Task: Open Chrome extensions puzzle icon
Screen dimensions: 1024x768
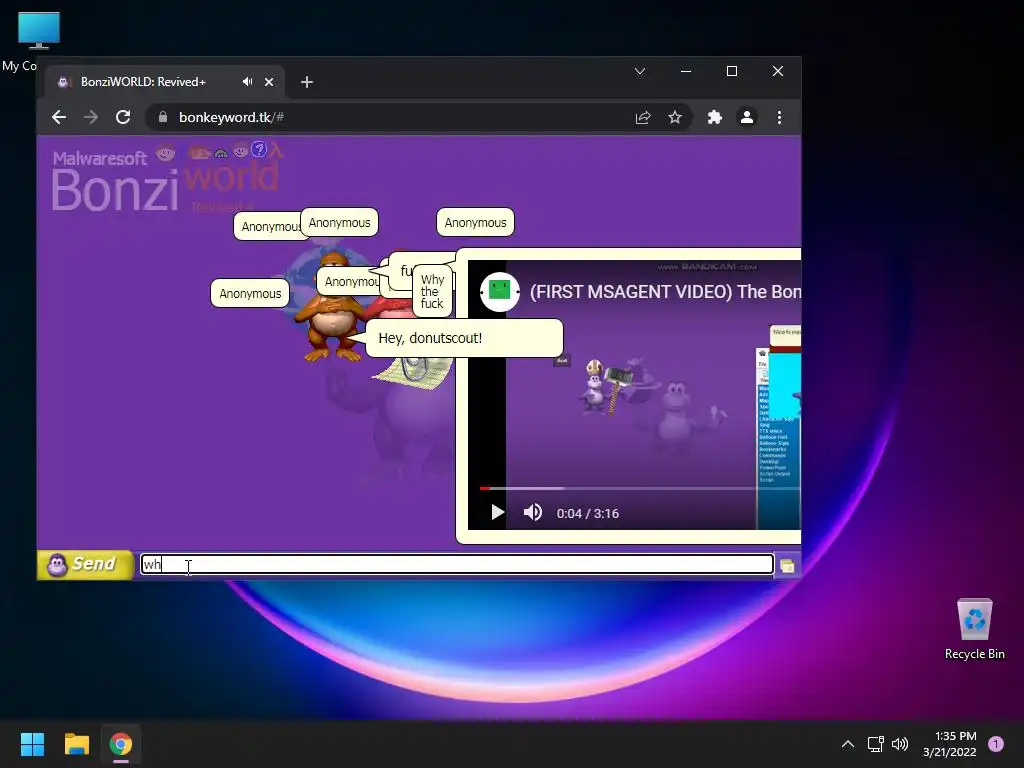Action: tap(714, 118)
